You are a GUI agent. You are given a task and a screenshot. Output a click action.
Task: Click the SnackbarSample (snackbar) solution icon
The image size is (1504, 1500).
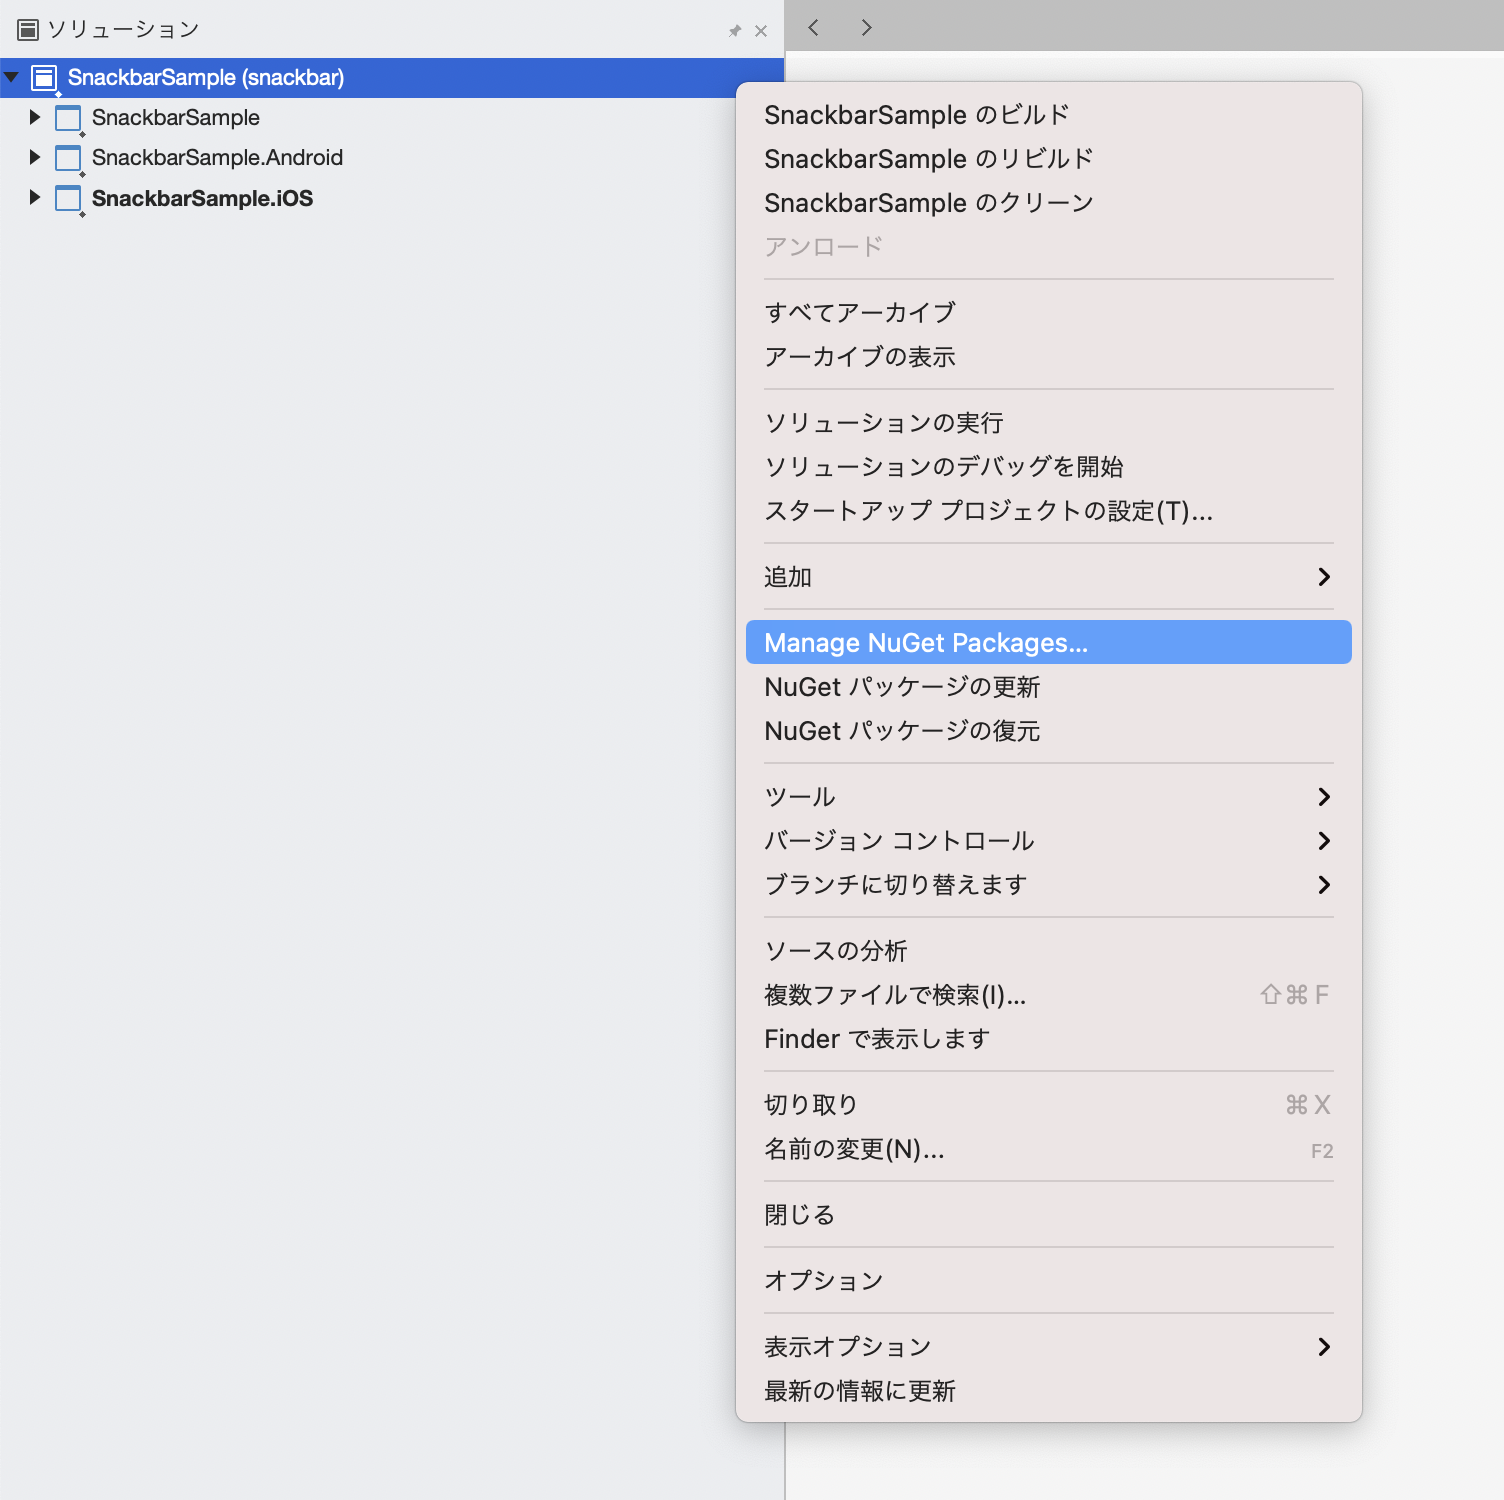point(44,78)
